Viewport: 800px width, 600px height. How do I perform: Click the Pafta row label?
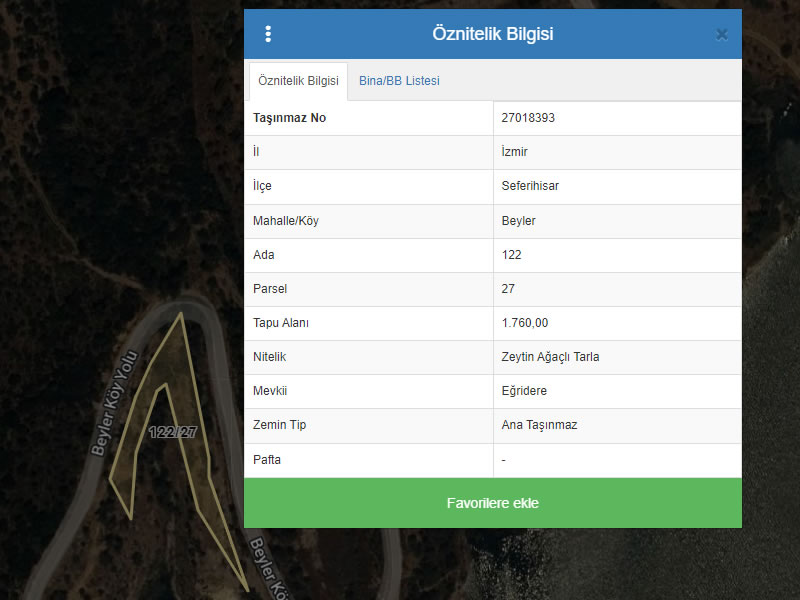click(x=267, y=460)
